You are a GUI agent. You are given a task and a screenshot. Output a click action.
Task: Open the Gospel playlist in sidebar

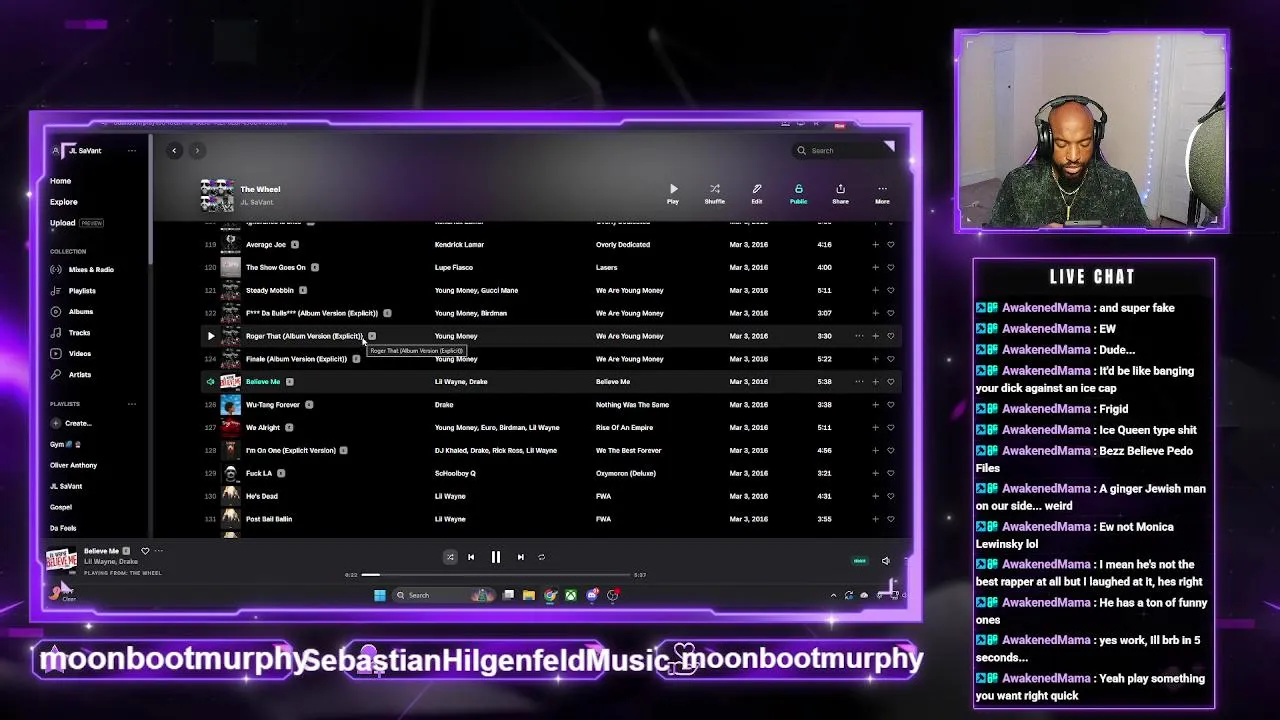tap(61, 507)
